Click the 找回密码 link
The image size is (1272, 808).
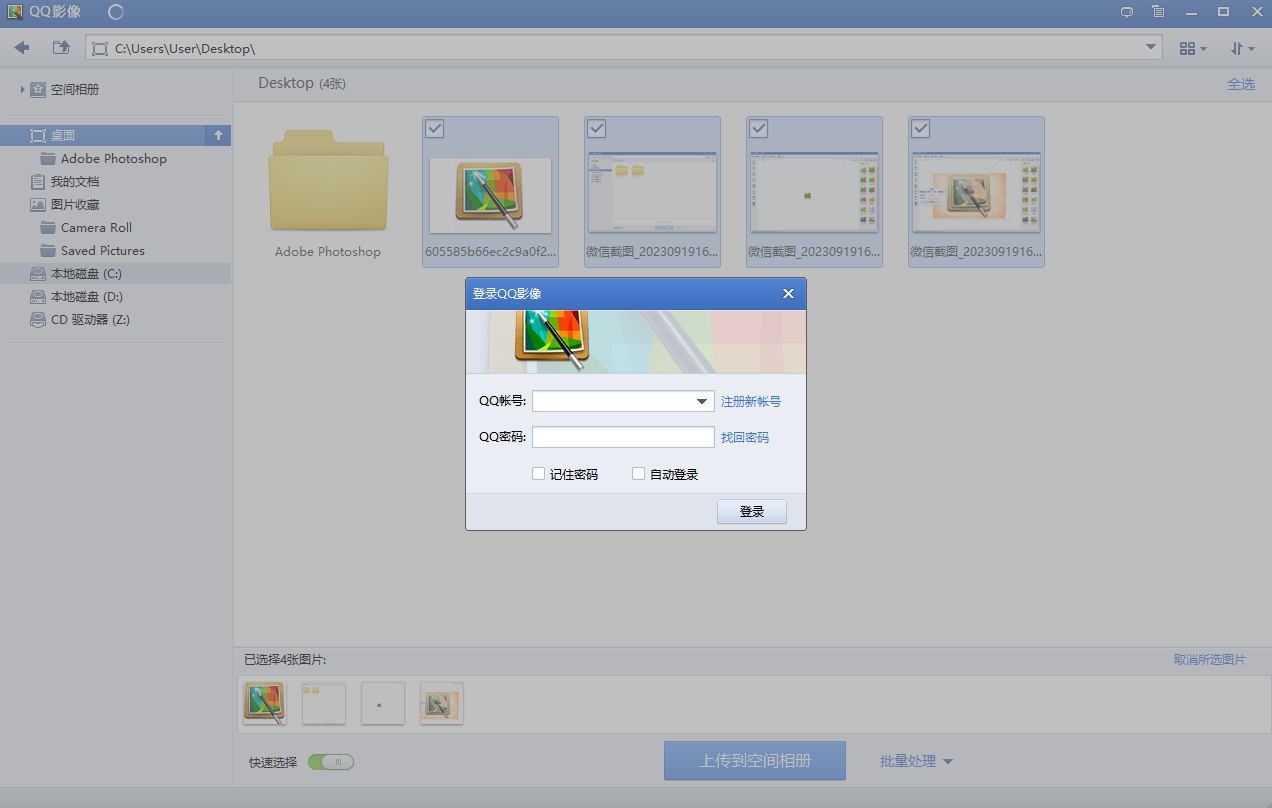pos(745,437)
